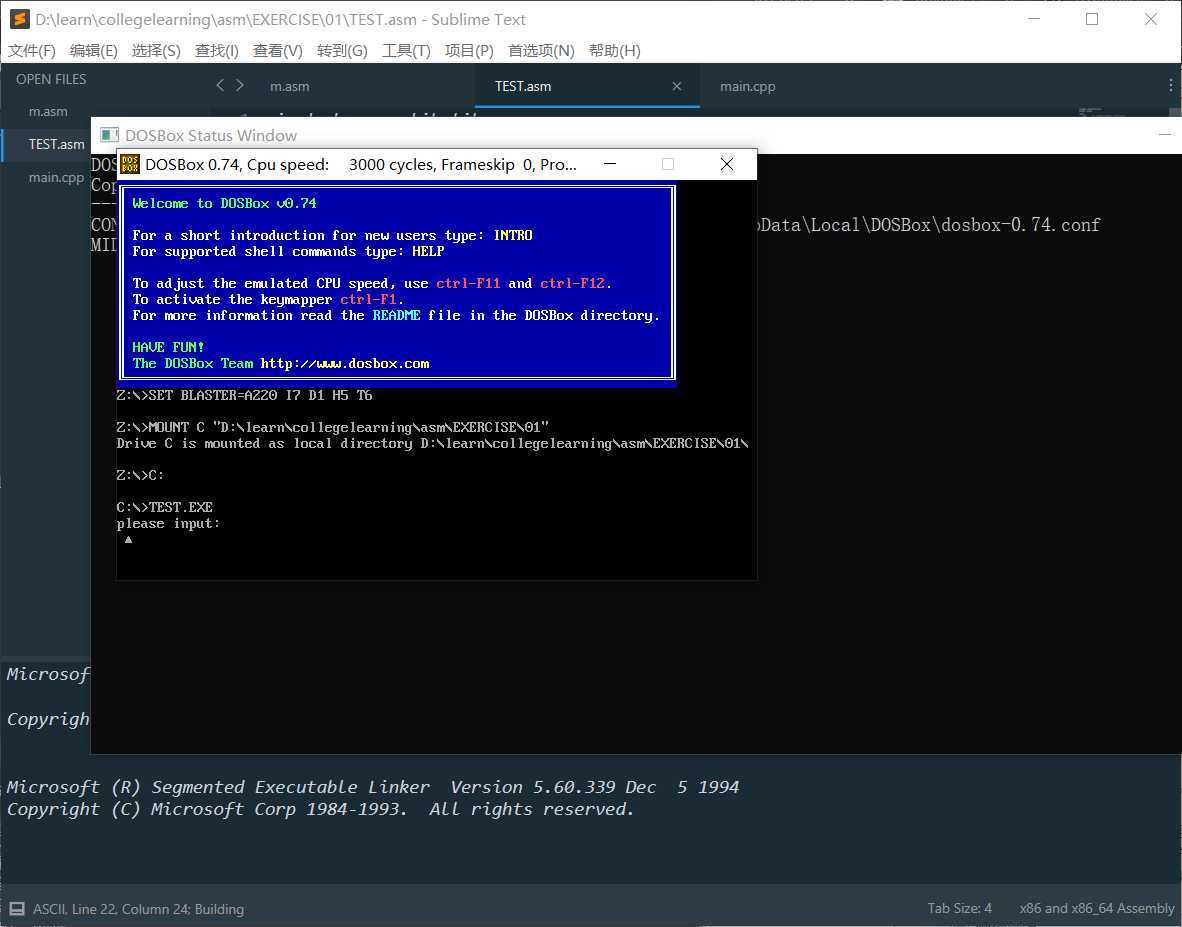Screen dimensions: 1182x927
Task: Click the 'HAVE FUN!' line
Action: [x=169, y=347]
